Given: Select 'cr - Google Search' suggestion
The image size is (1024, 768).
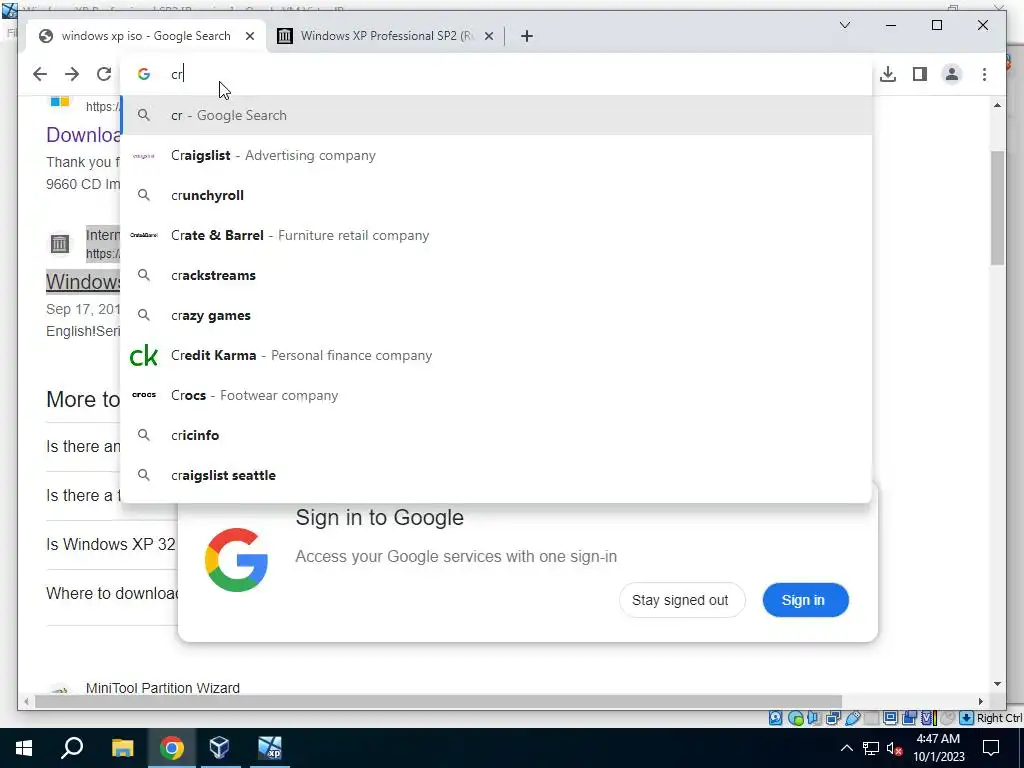Looking at the screenshot, I should click(496, 115).
